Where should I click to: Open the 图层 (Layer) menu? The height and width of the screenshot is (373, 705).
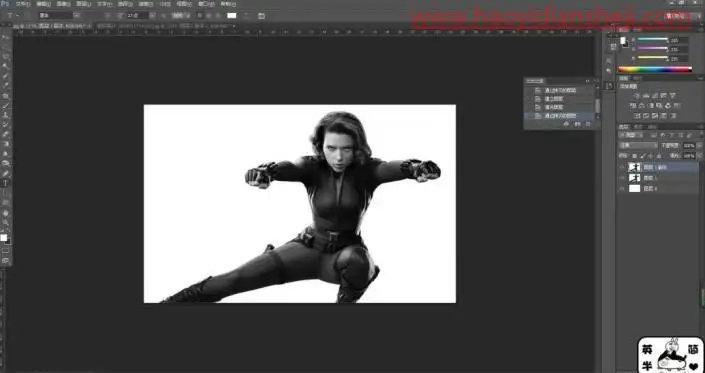click(x=84, y=4)
